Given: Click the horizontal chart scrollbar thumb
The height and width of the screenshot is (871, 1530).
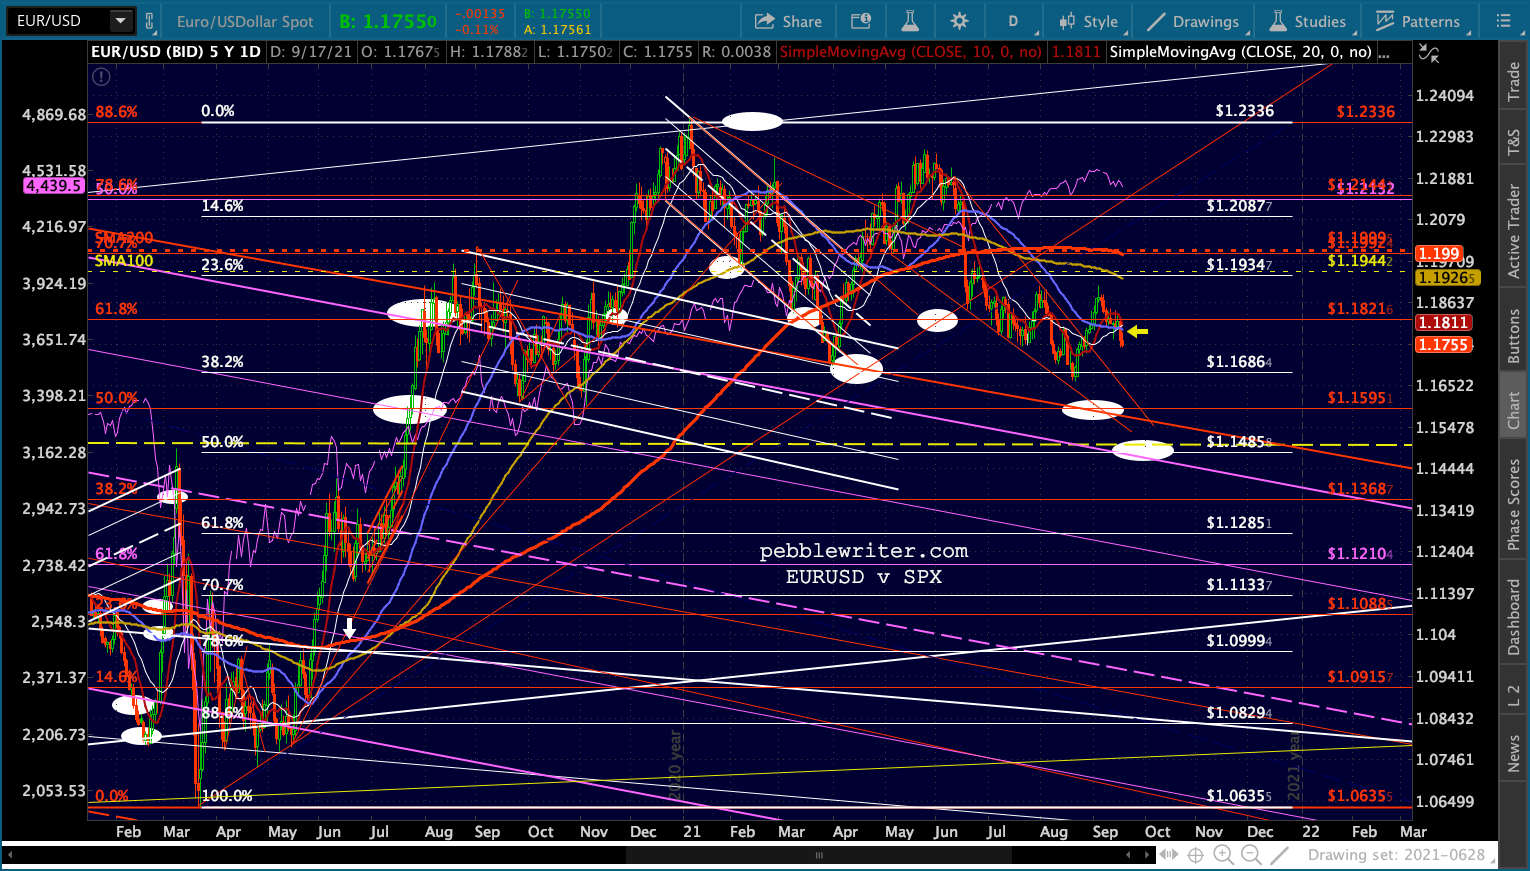Looking at the screenshot, I should [819, 855].
